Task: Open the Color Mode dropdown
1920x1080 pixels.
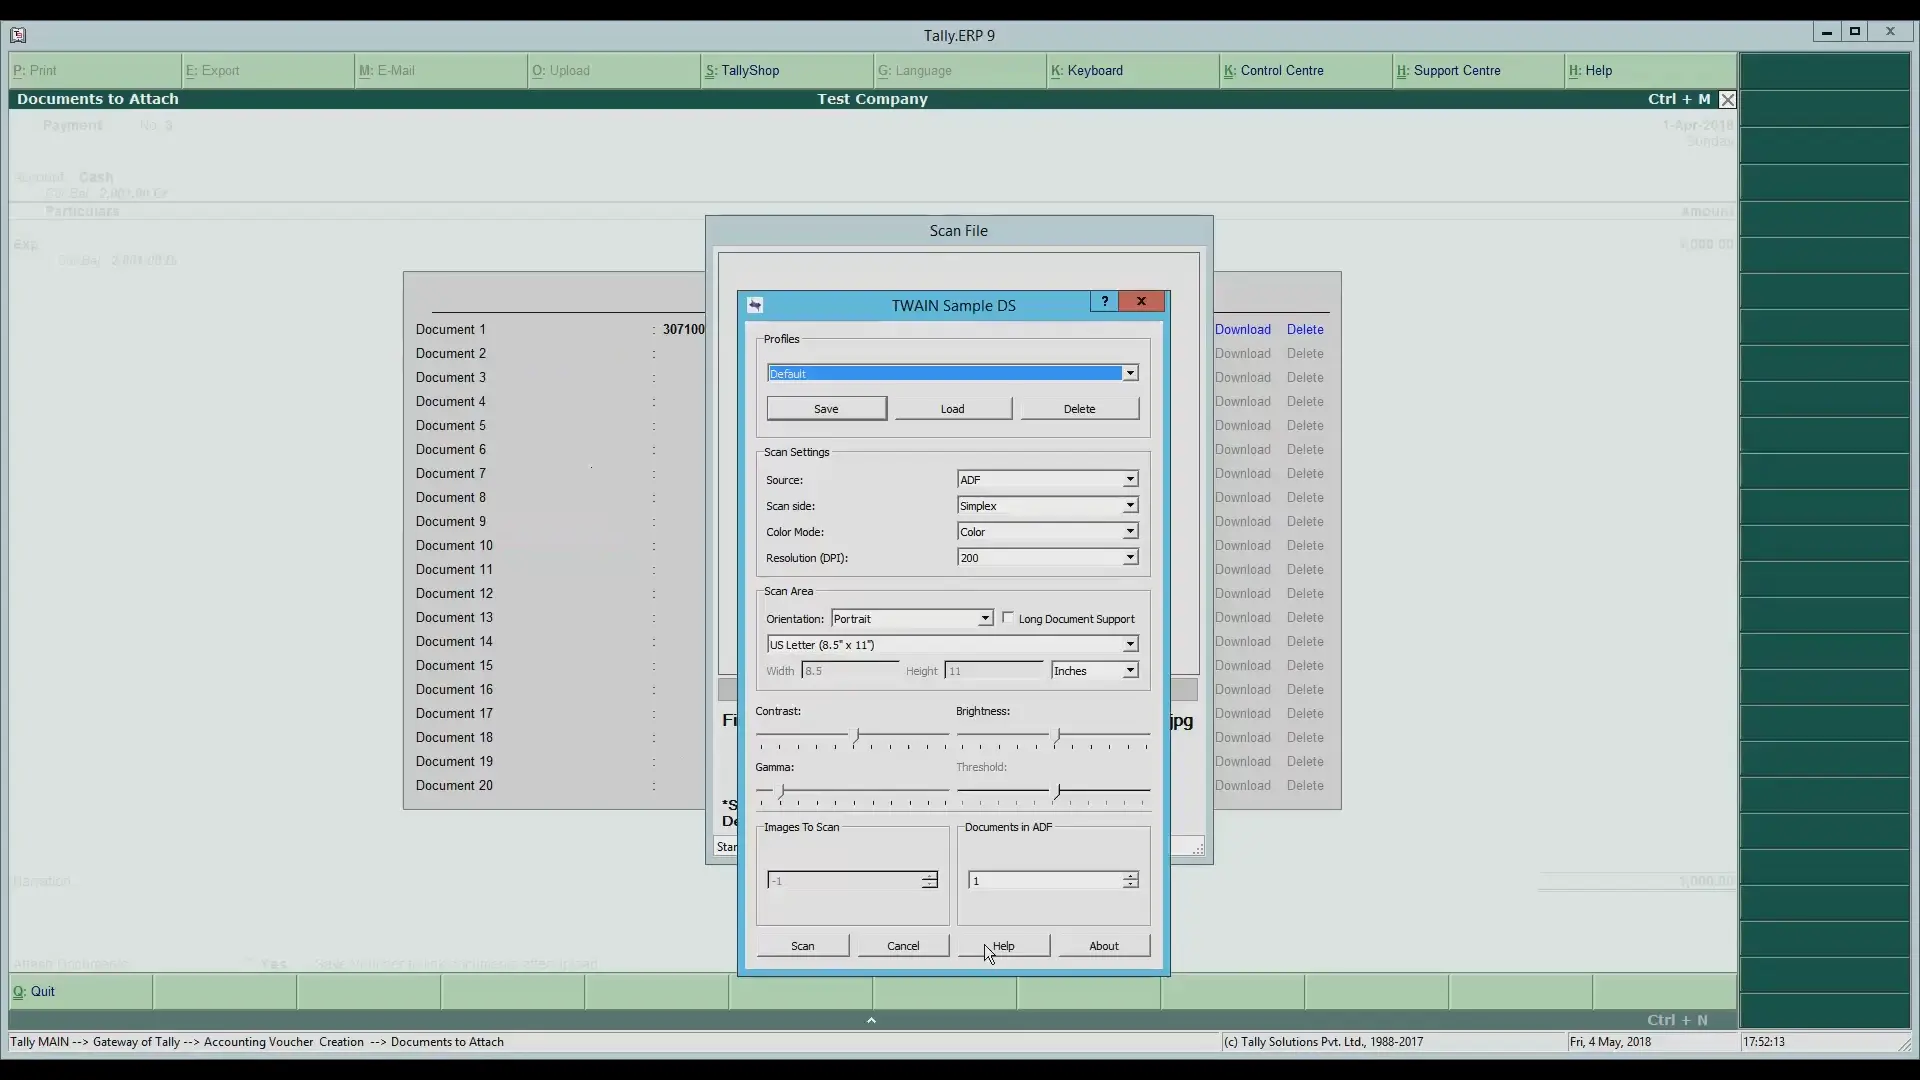Action: click(1130, 531)
